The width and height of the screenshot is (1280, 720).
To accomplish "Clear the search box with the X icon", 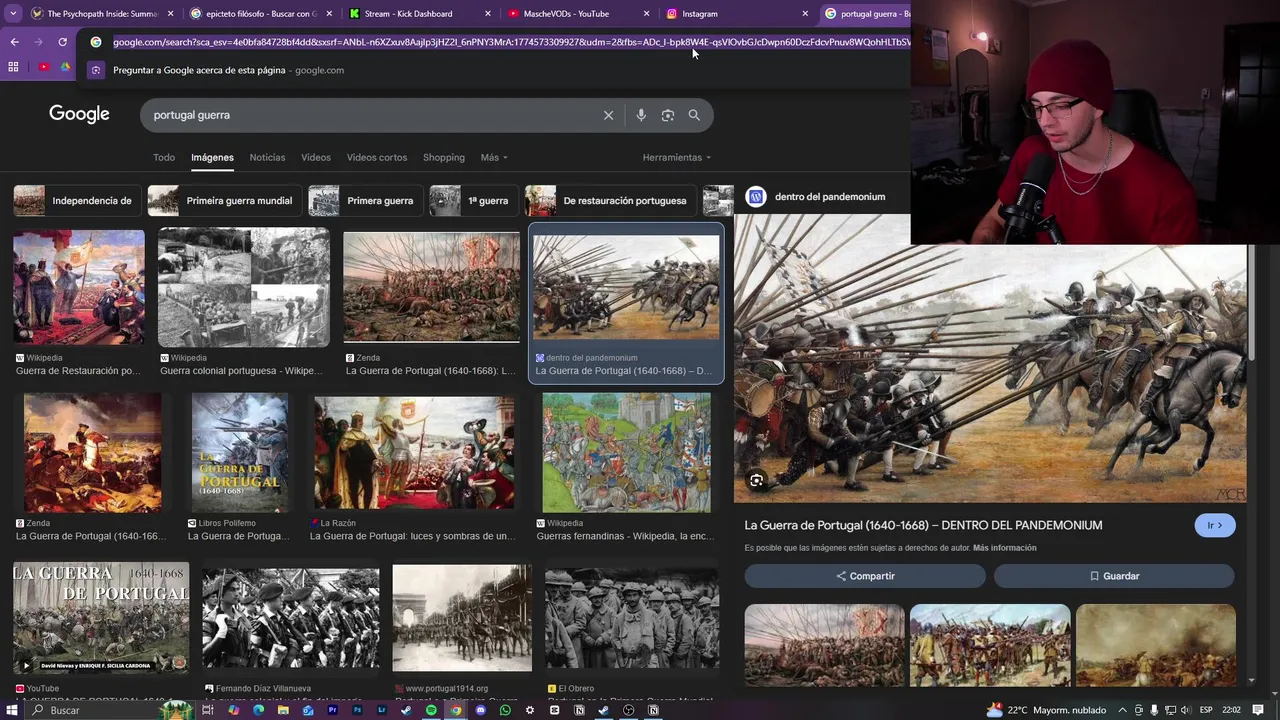I will click(x=608, y=115).
